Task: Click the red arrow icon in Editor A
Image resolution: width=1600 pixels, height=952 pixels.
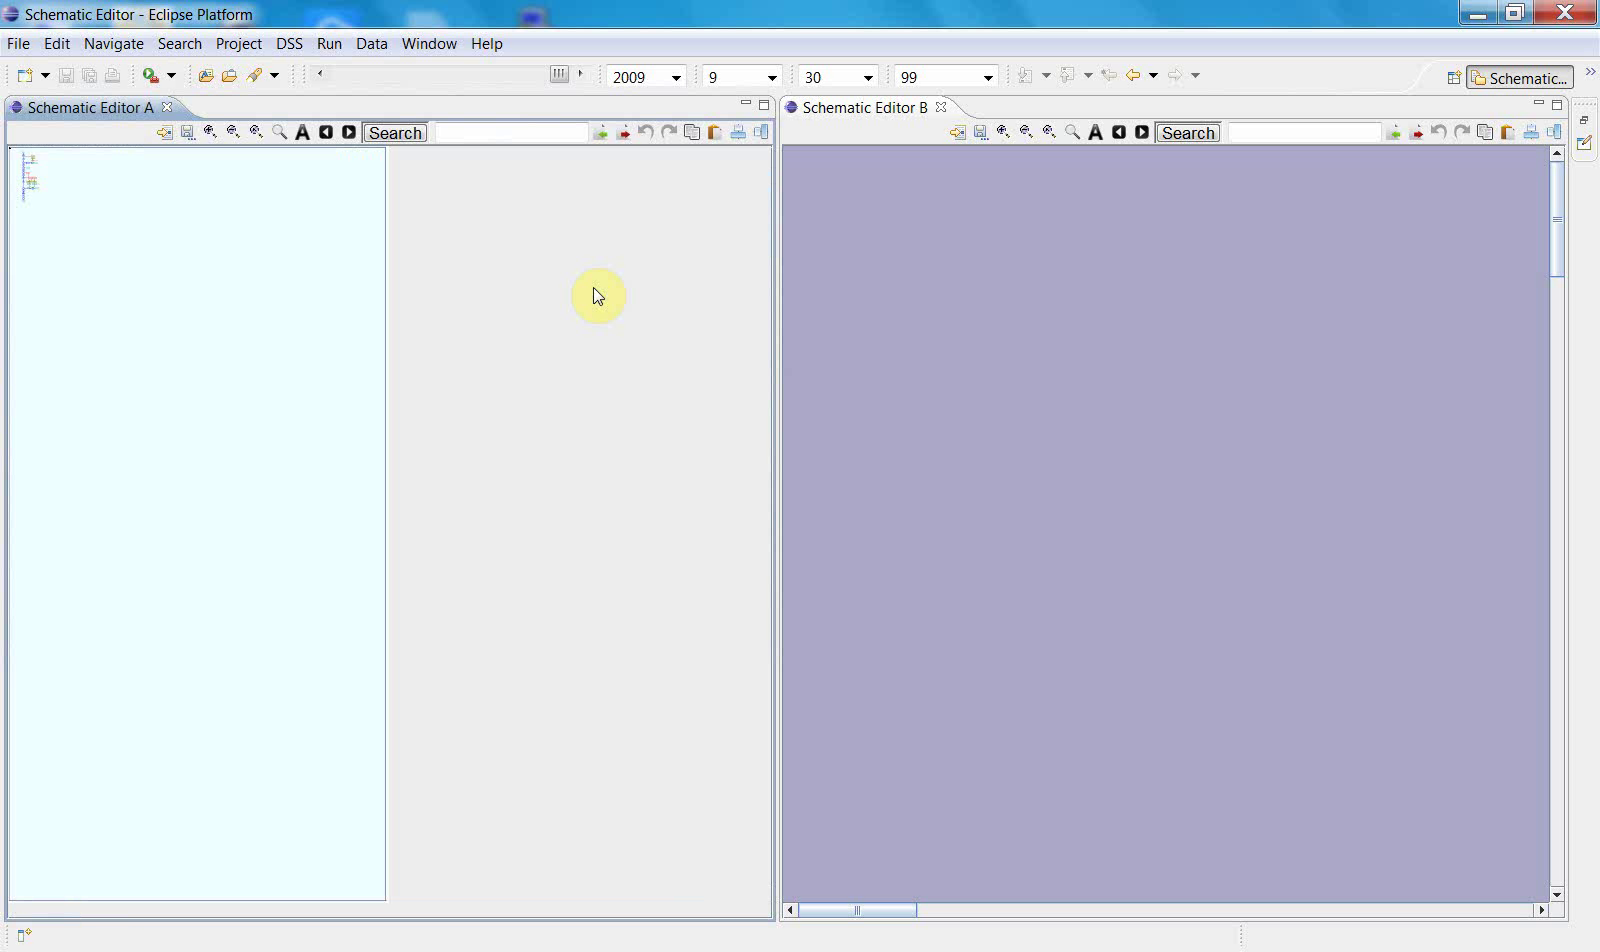Action: 623,133
